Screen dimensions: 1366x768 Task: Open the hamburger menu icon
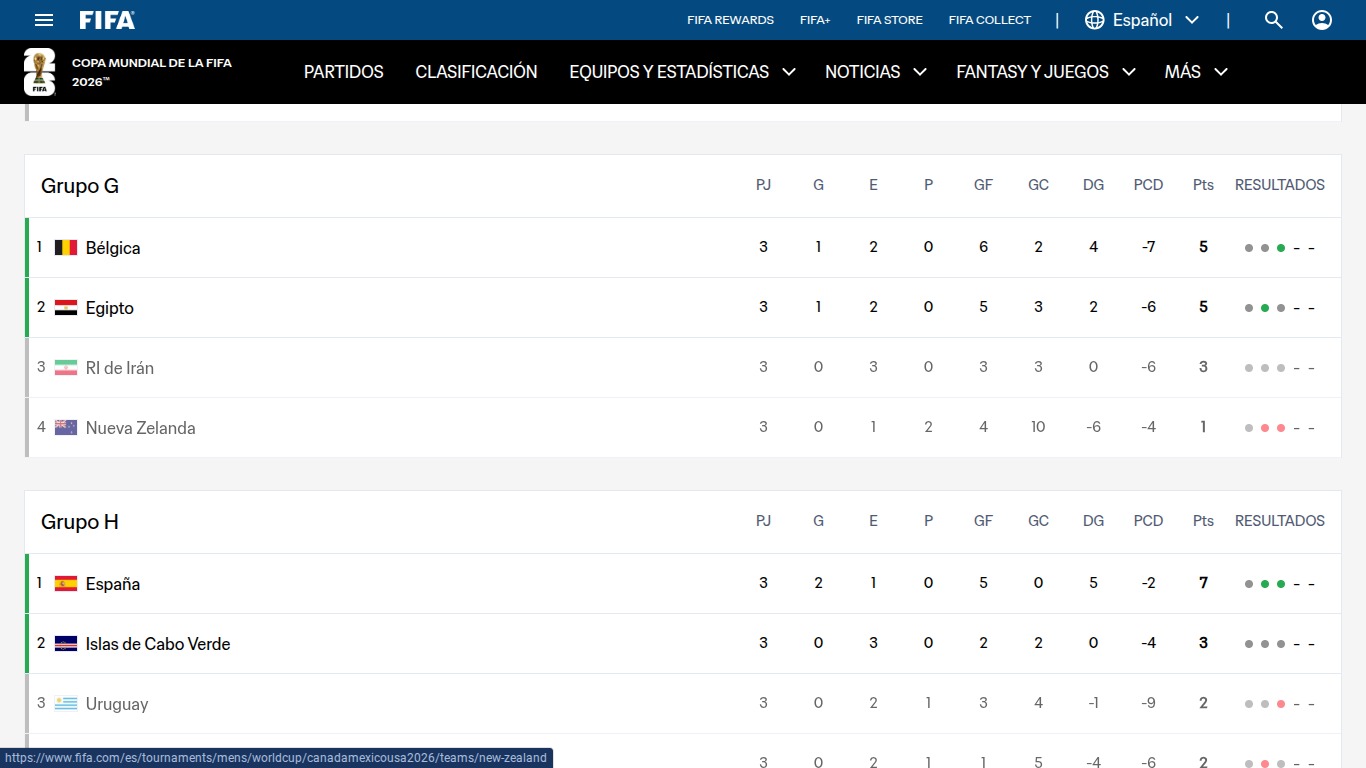(x=43, y=20)
